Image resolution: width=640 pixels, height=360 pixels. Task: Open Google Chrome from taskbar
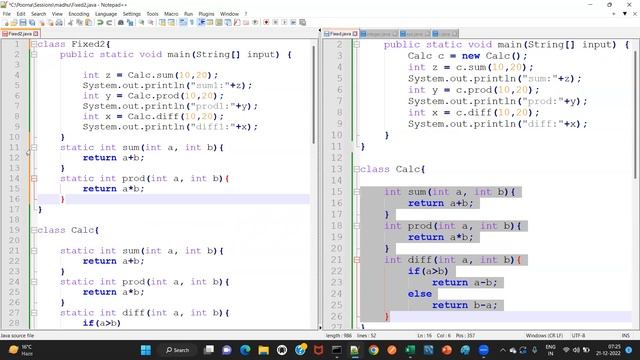373,350
